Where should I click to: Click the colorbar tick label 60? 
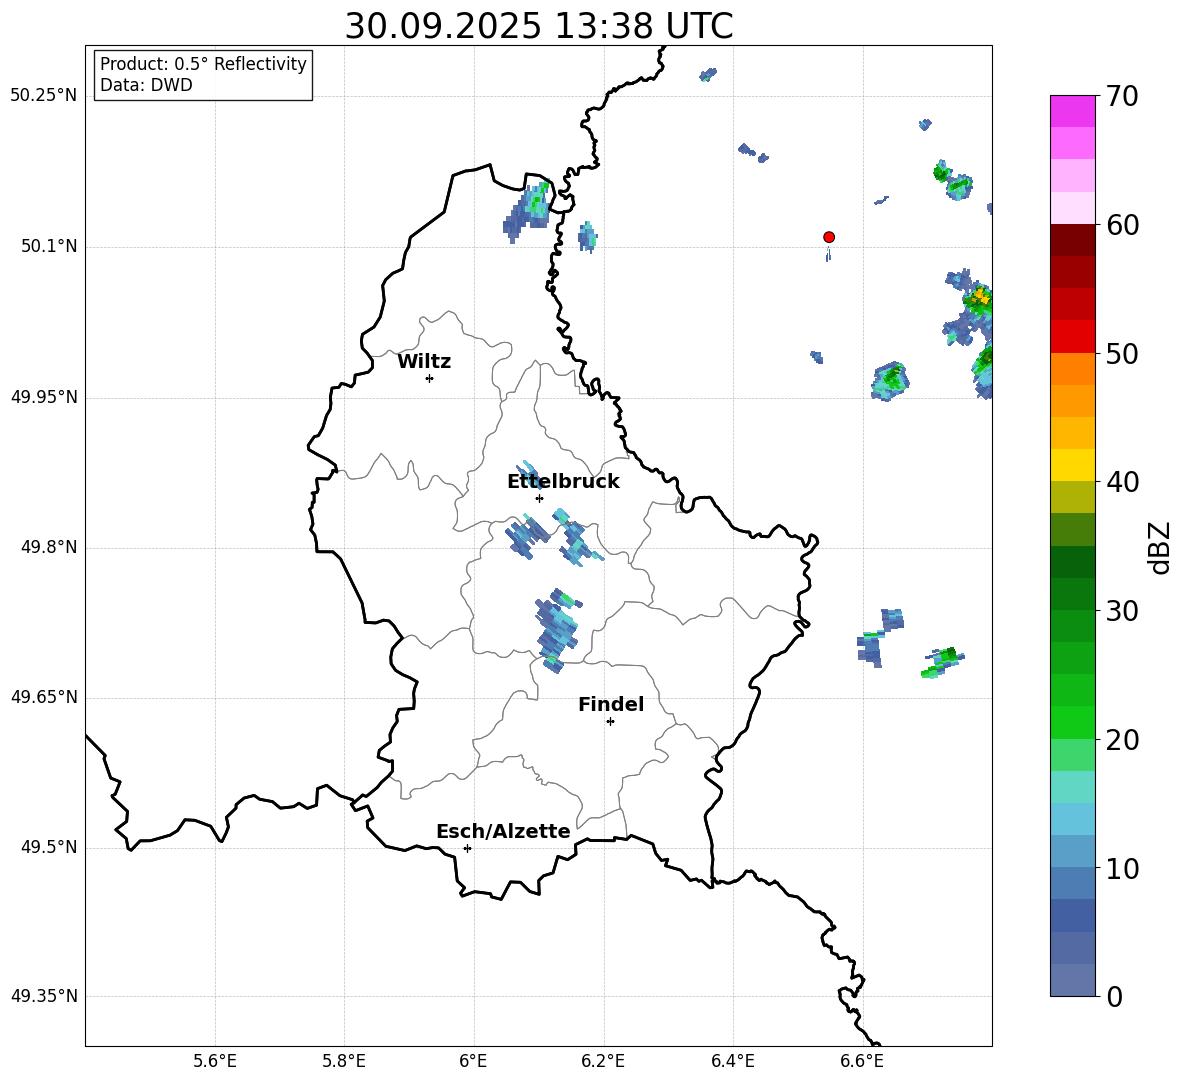pos(1122,225)
